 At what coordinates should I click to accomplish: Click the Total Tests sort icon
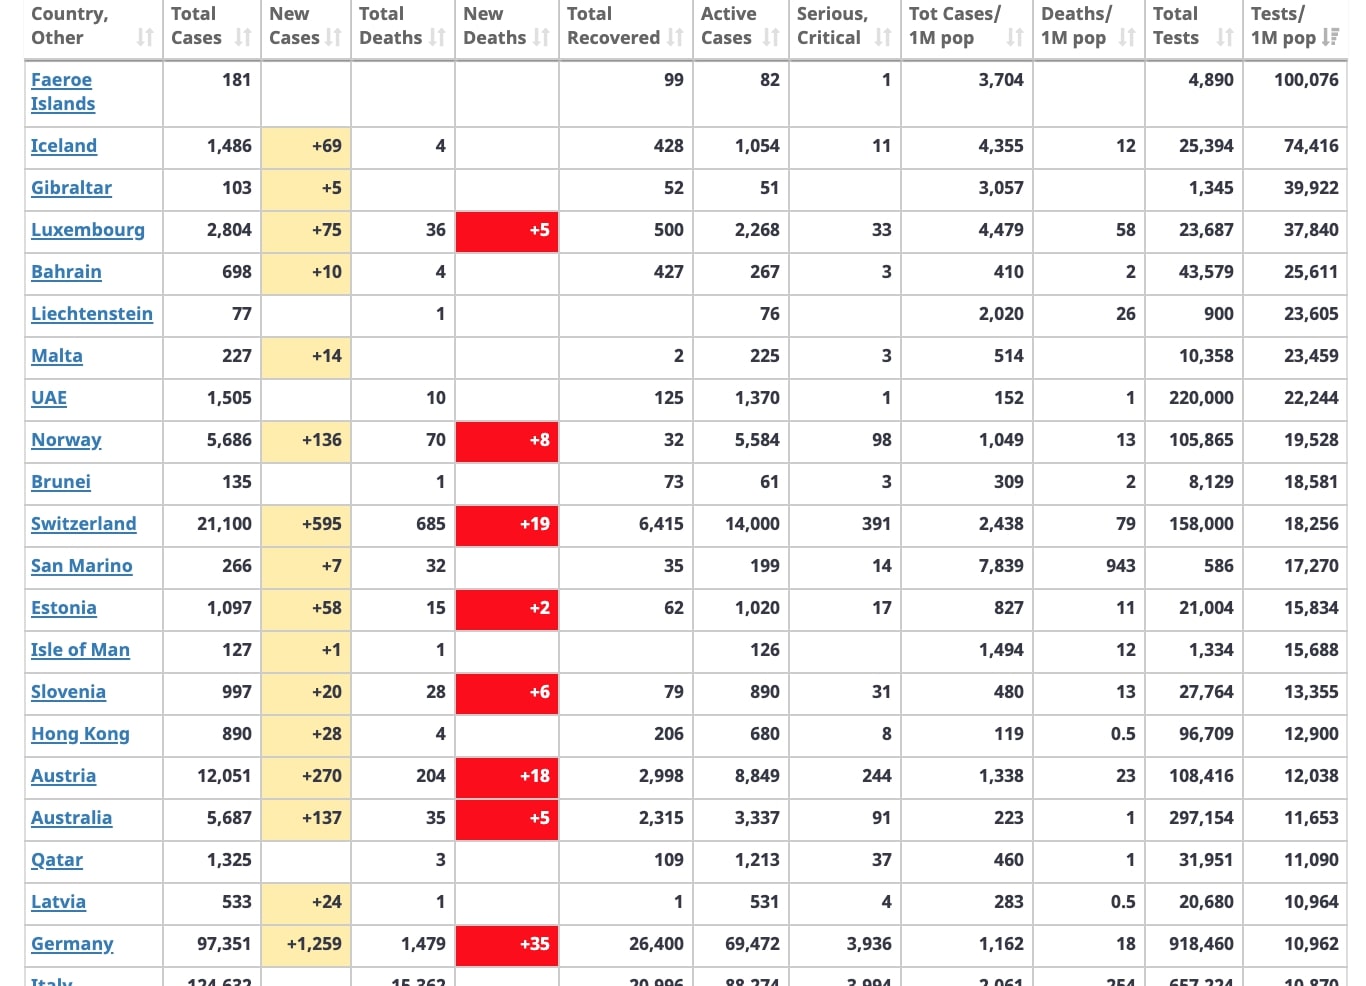pyautogui.click(x=1226, y=38)
